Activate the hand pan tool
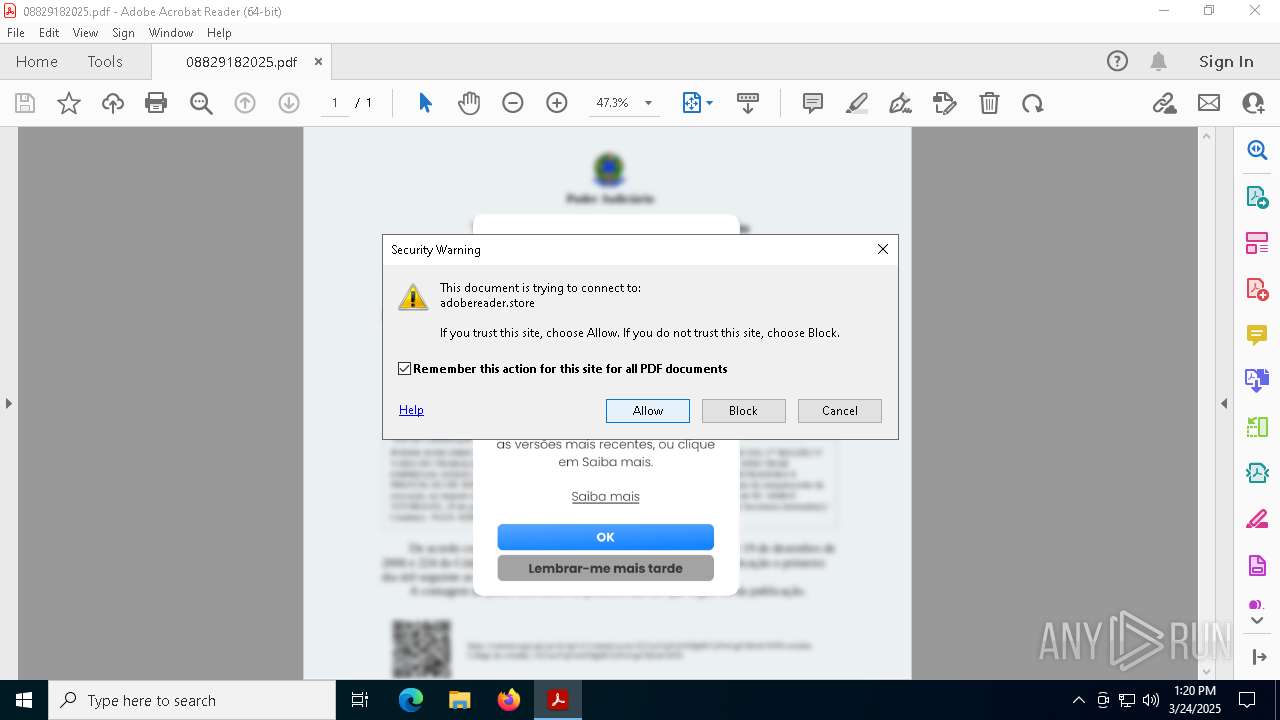This screenshot has width=1280, height=720. point(469,103)
